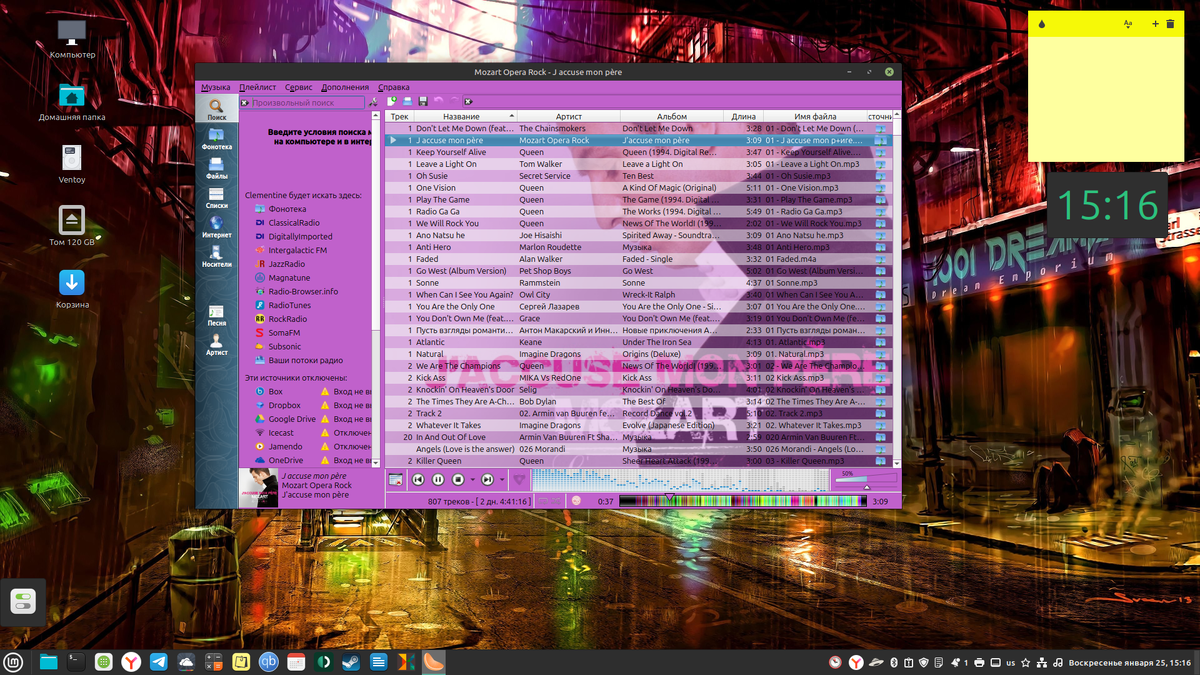
Task: Clear the playlist filter field icon
Action: [x=468, y=101]
